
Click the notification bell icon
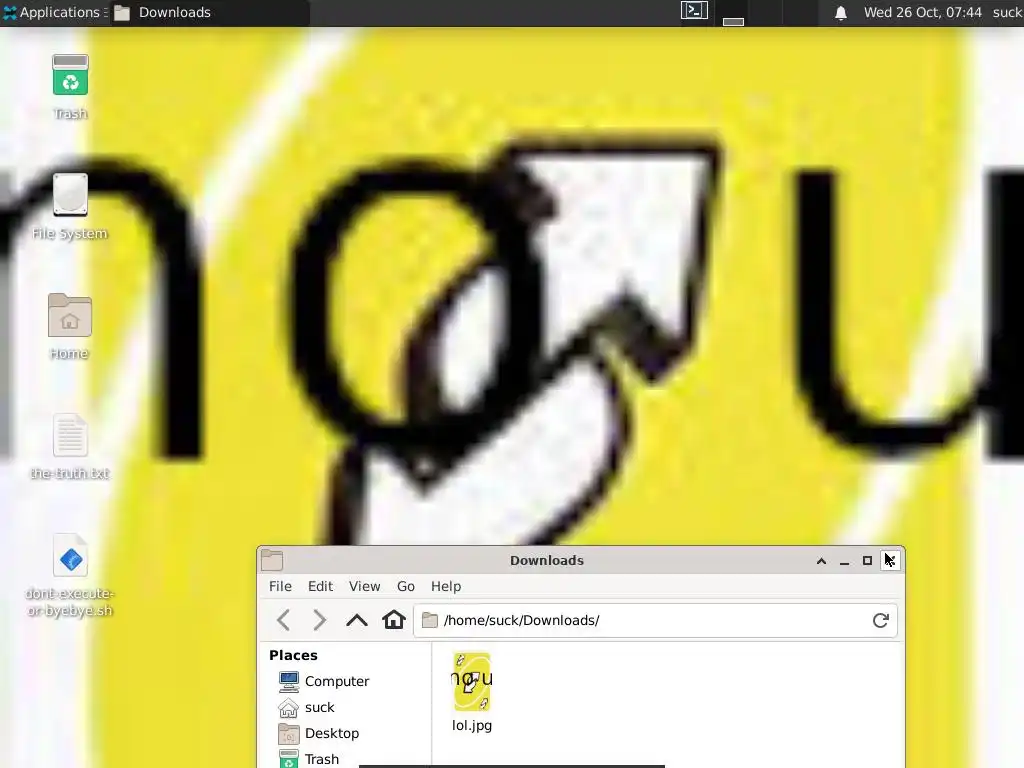tap(840, 12)
